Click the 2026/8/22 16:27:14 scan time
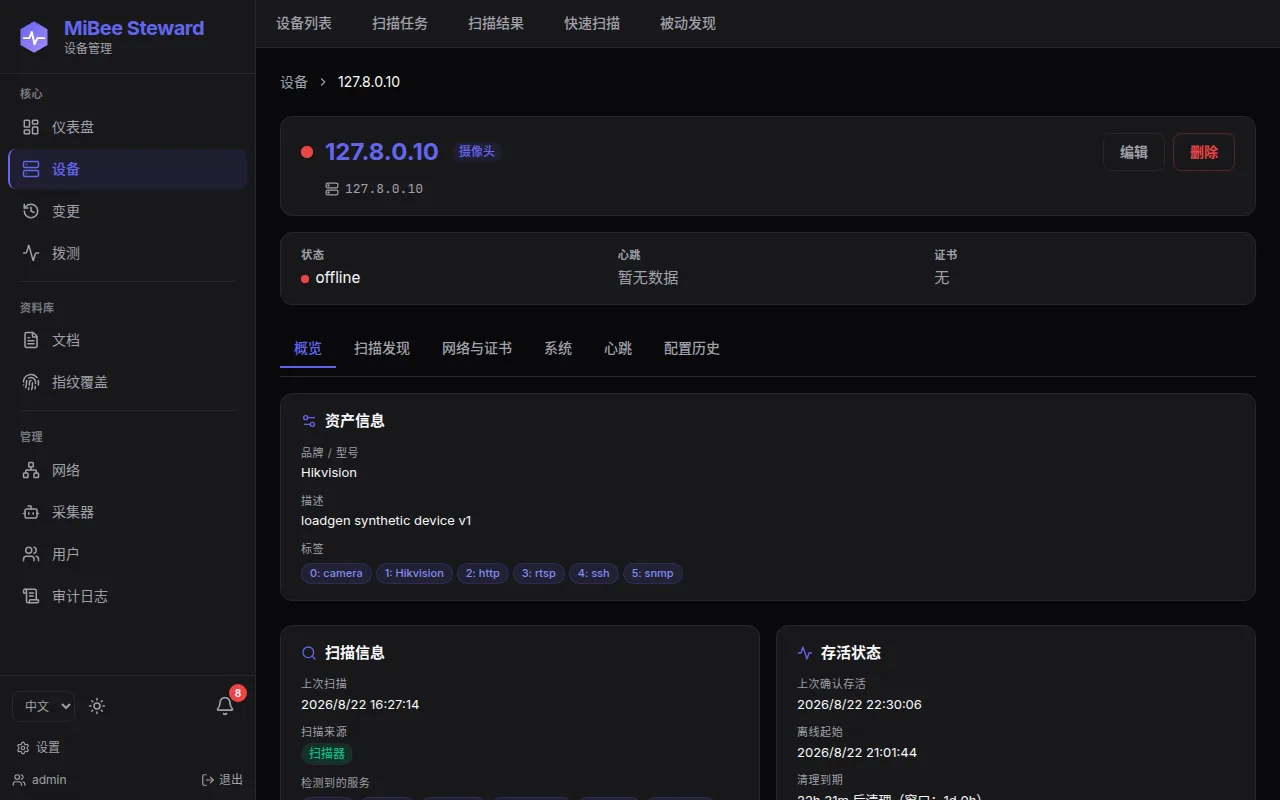The width and height of the screenshot is (1280, 800). pyautogui.click(x=360, y=704)
